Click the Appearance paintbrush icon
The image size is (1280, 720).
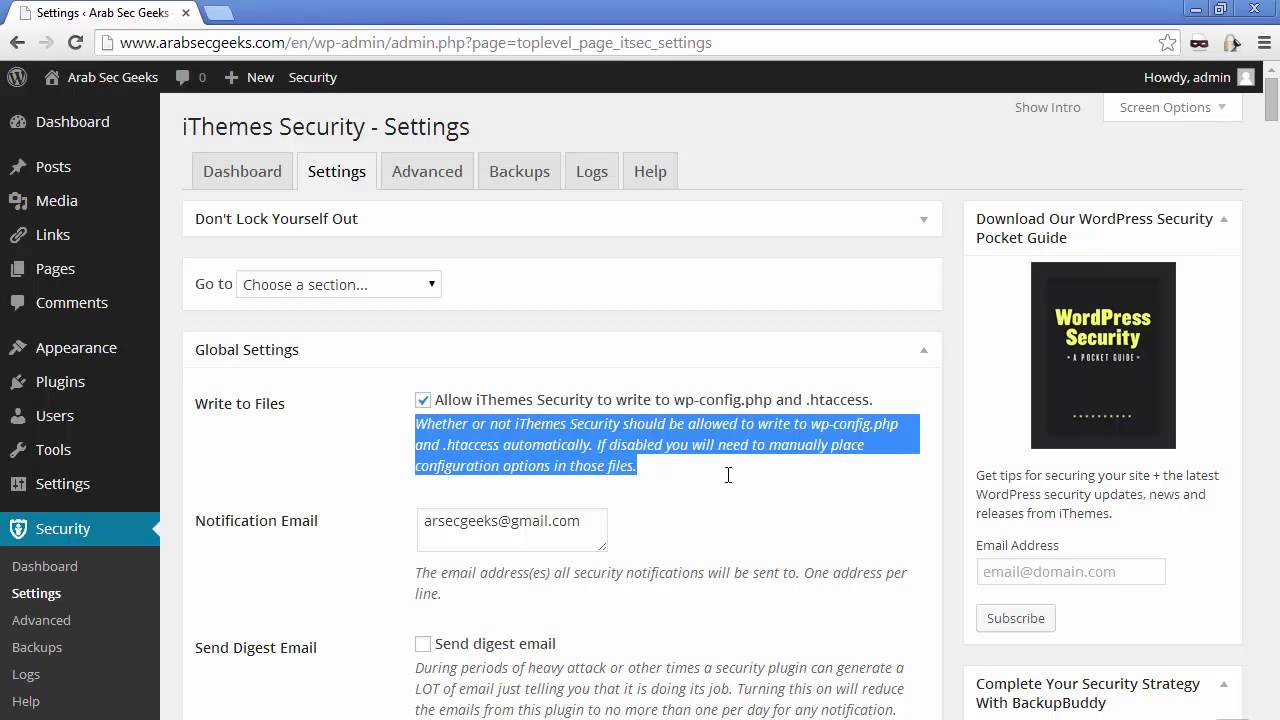point(18,347)
